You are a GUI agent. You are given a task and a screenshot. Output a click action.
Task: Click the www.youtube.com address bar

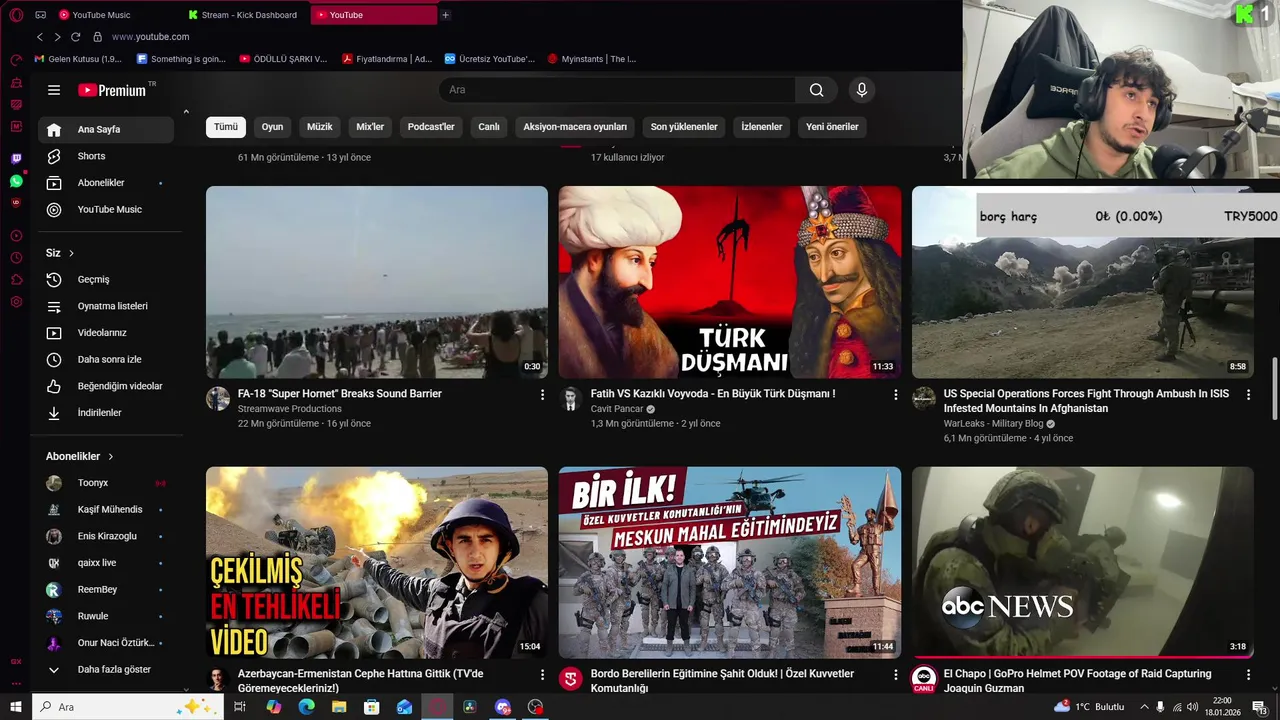click(150, 37)
